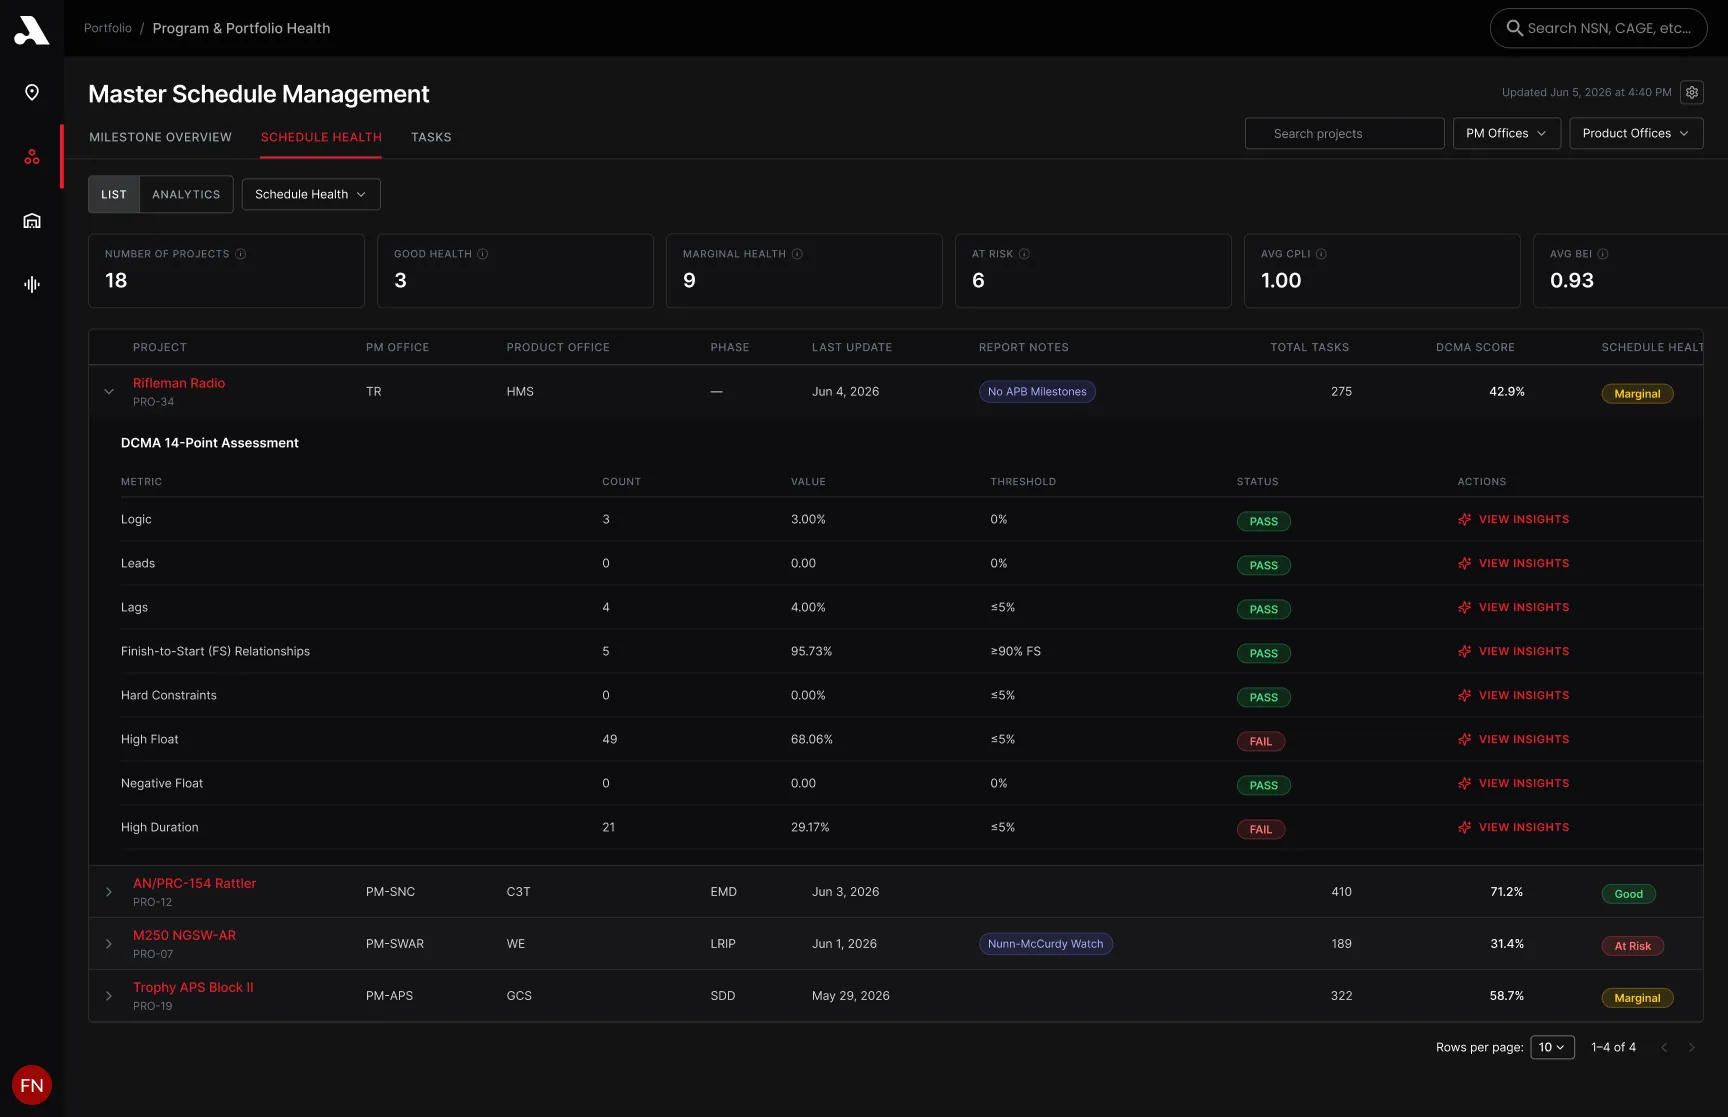Viewport: 1728px width, 1117px height.
Task: Open the Tasks tab
Action: point(431,137)
